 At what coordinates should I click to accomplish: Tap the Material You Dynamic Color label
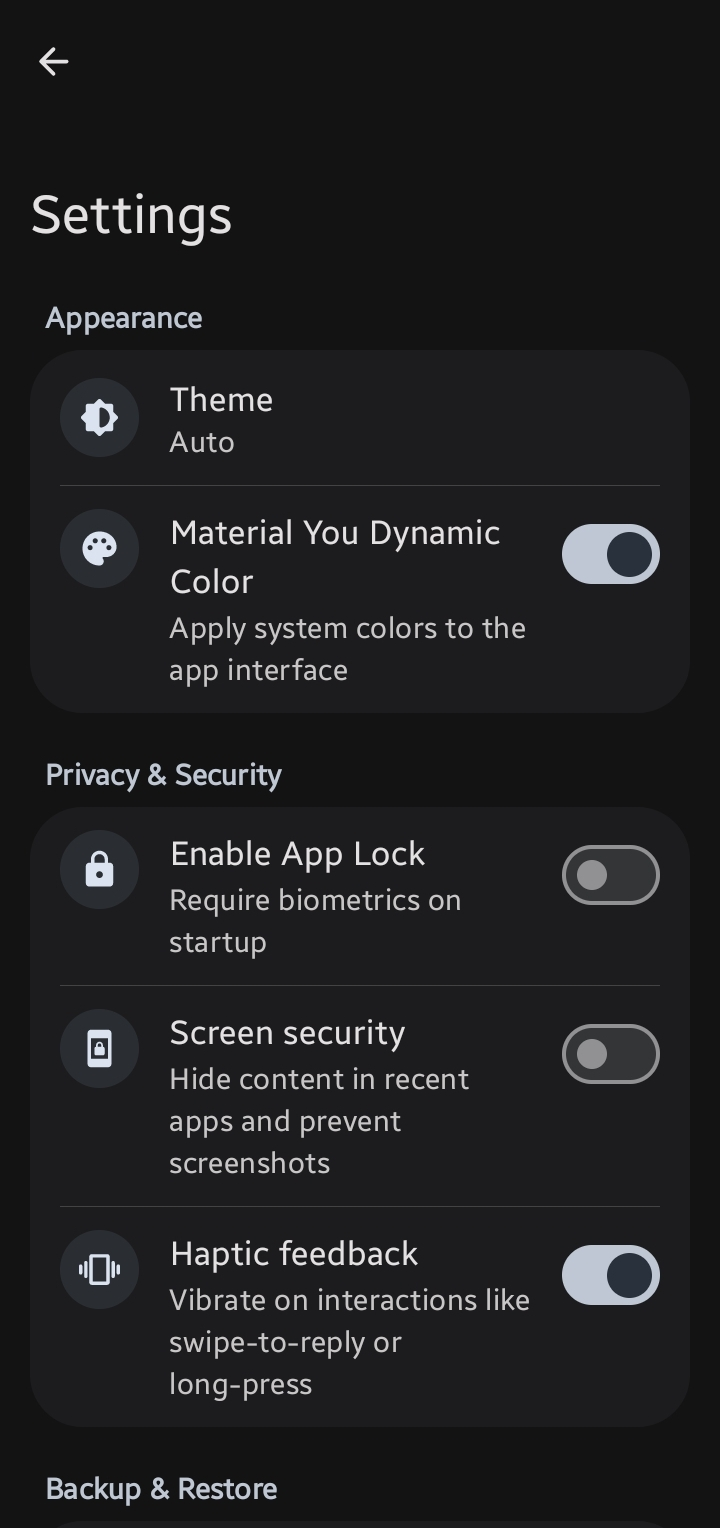tap(335, 557)
